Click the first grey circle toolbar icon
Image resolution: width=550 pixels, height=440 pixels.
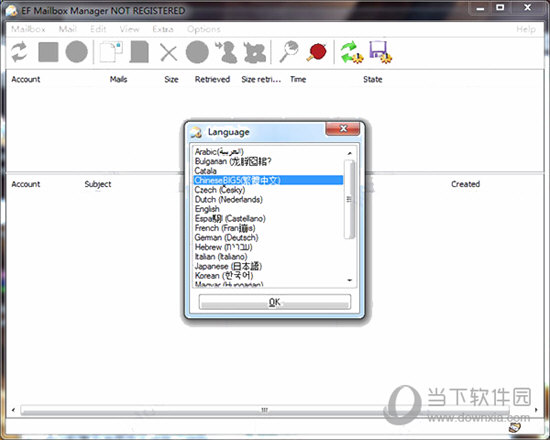click(76, 52)
